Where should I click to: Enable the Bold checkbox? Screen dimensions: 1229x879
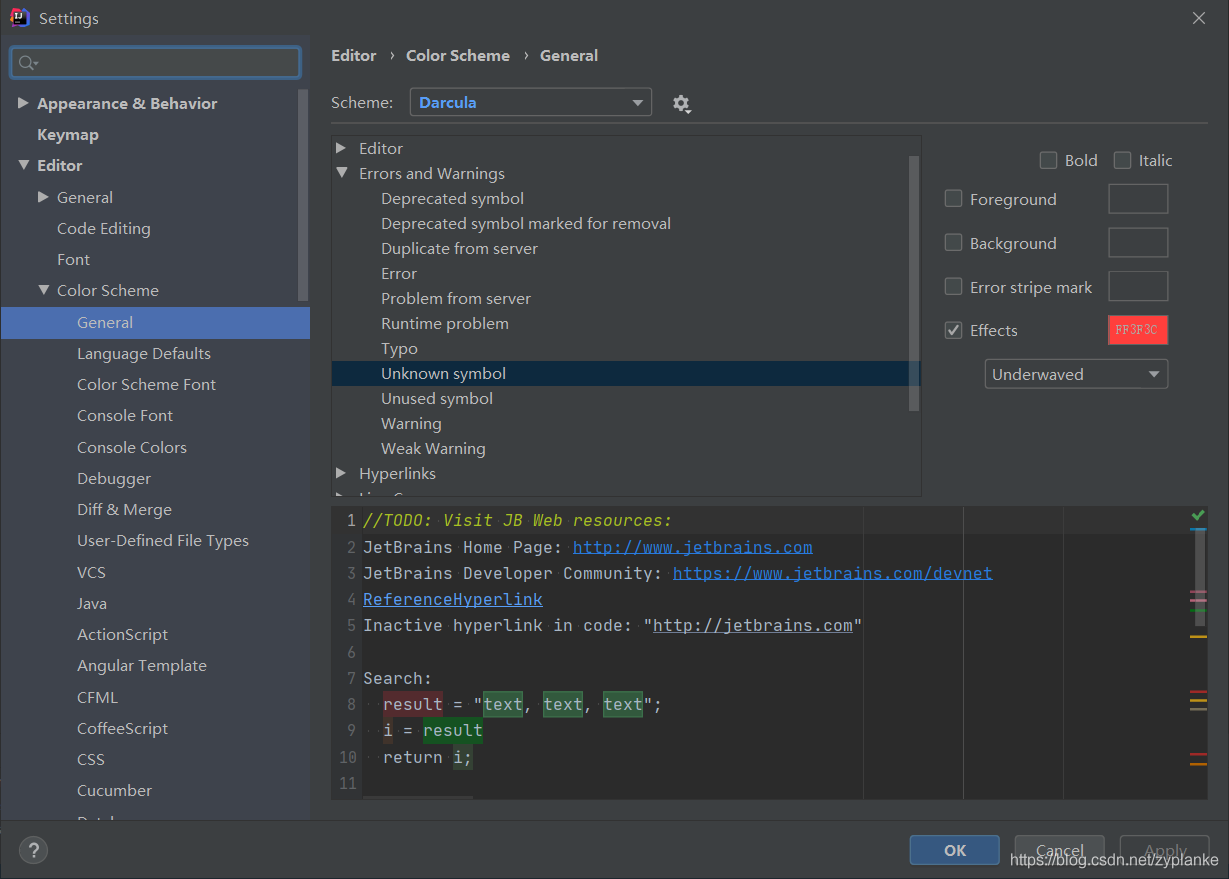point(1048,159)
